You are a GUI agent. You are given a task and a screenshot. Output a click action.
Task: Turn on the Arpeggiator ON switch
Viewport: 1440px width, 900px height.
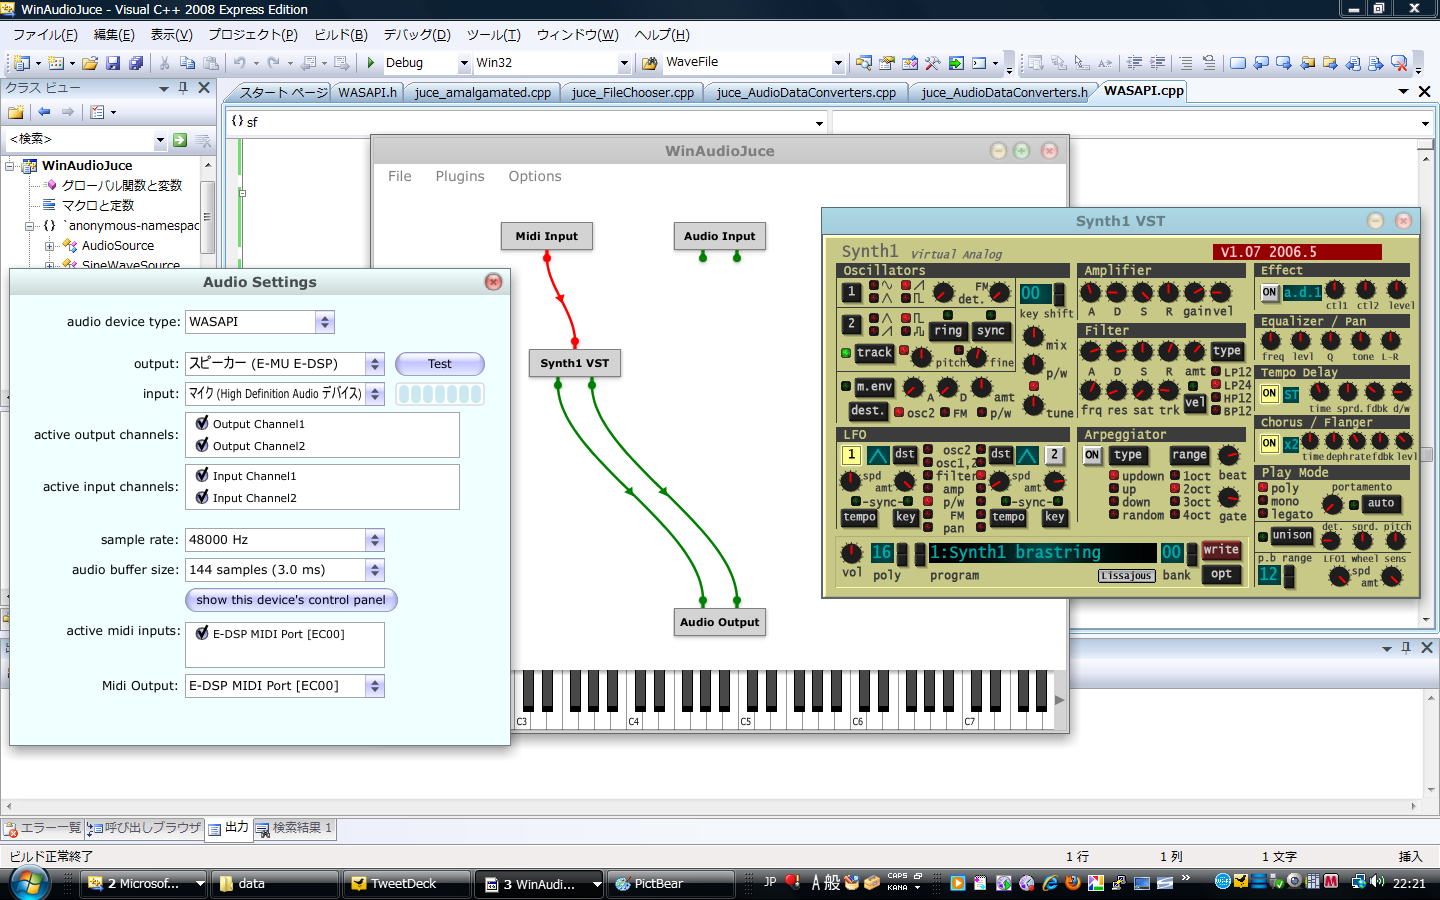(1092, 455)
